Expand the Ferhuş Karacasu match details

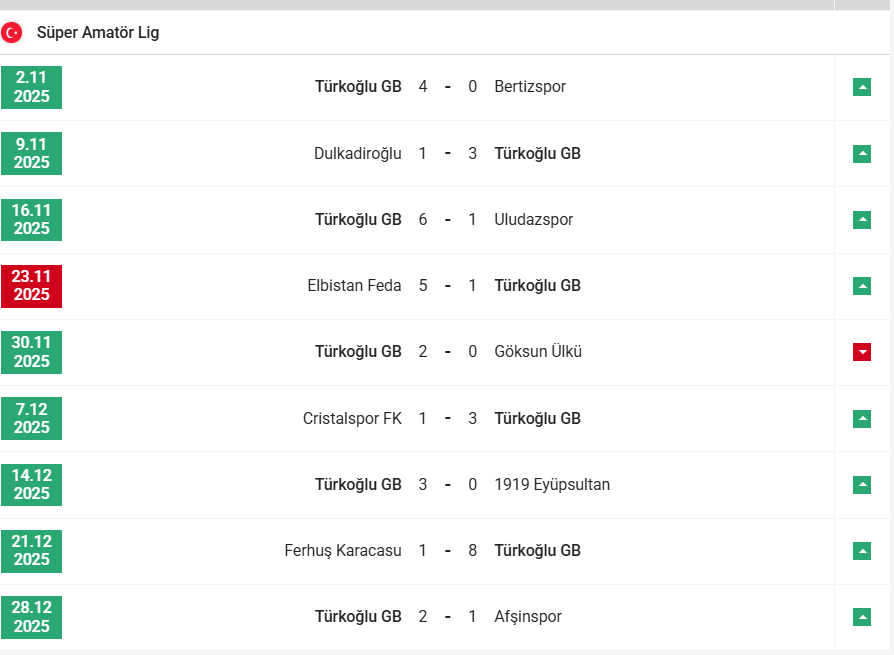[862, 551]
